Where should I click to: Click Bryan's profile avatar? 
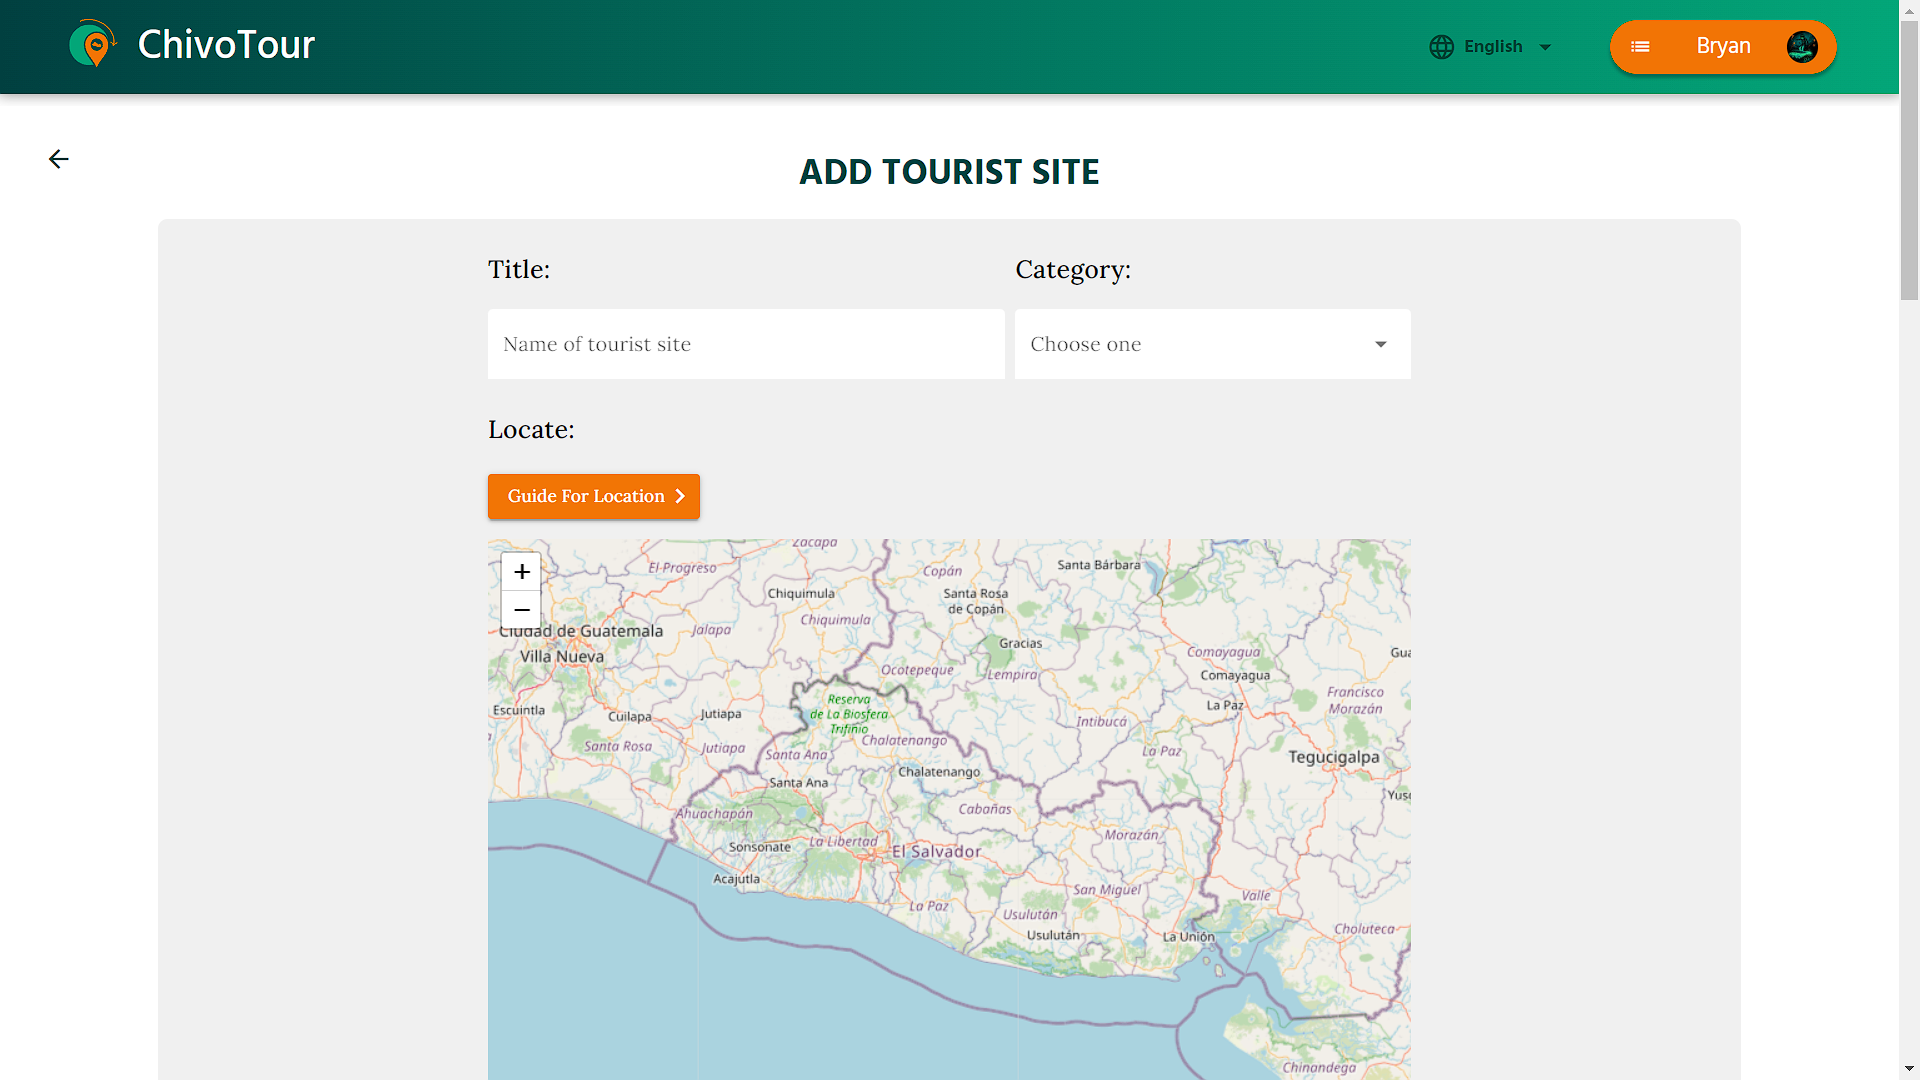[1802, 47]
